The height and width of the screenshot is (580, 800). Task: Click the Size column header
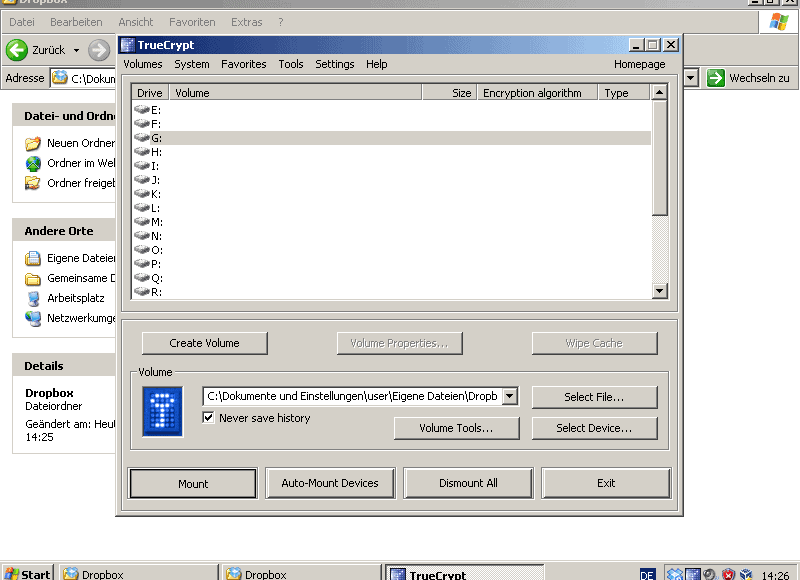click(449, 93)
